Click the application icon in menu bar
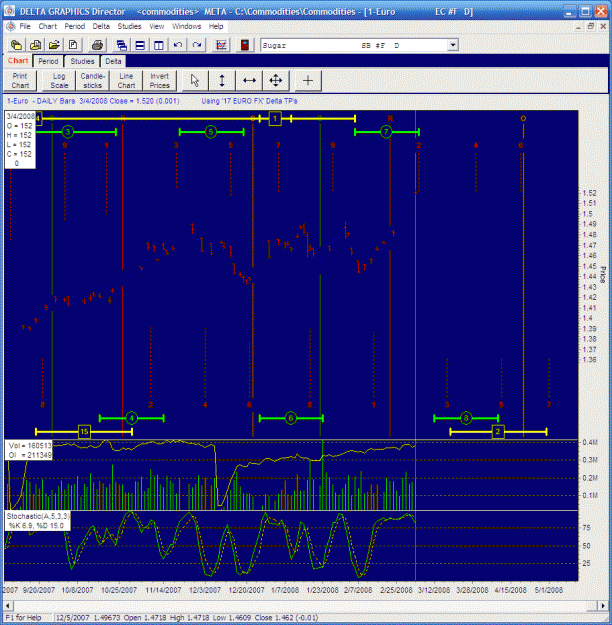The height and width of the screenshot is (625, 612). click(11, 26)
